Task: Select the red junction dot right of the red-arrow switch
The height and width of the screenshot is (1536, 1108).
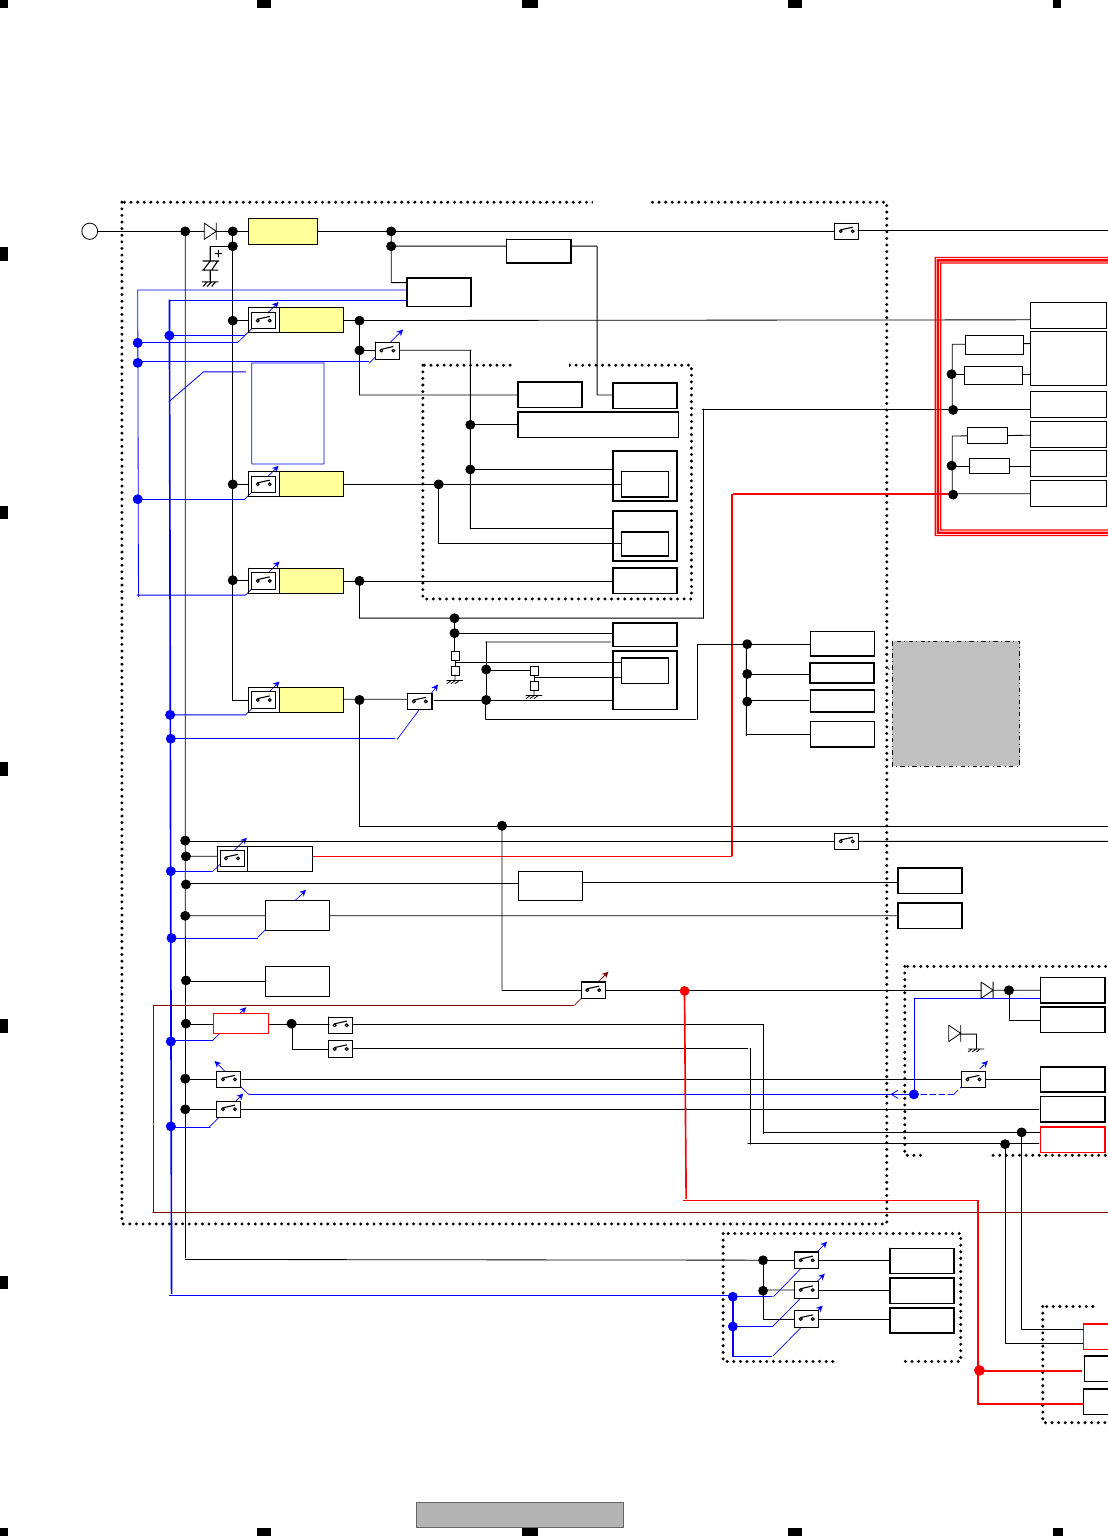Action: tap(685, 991)
